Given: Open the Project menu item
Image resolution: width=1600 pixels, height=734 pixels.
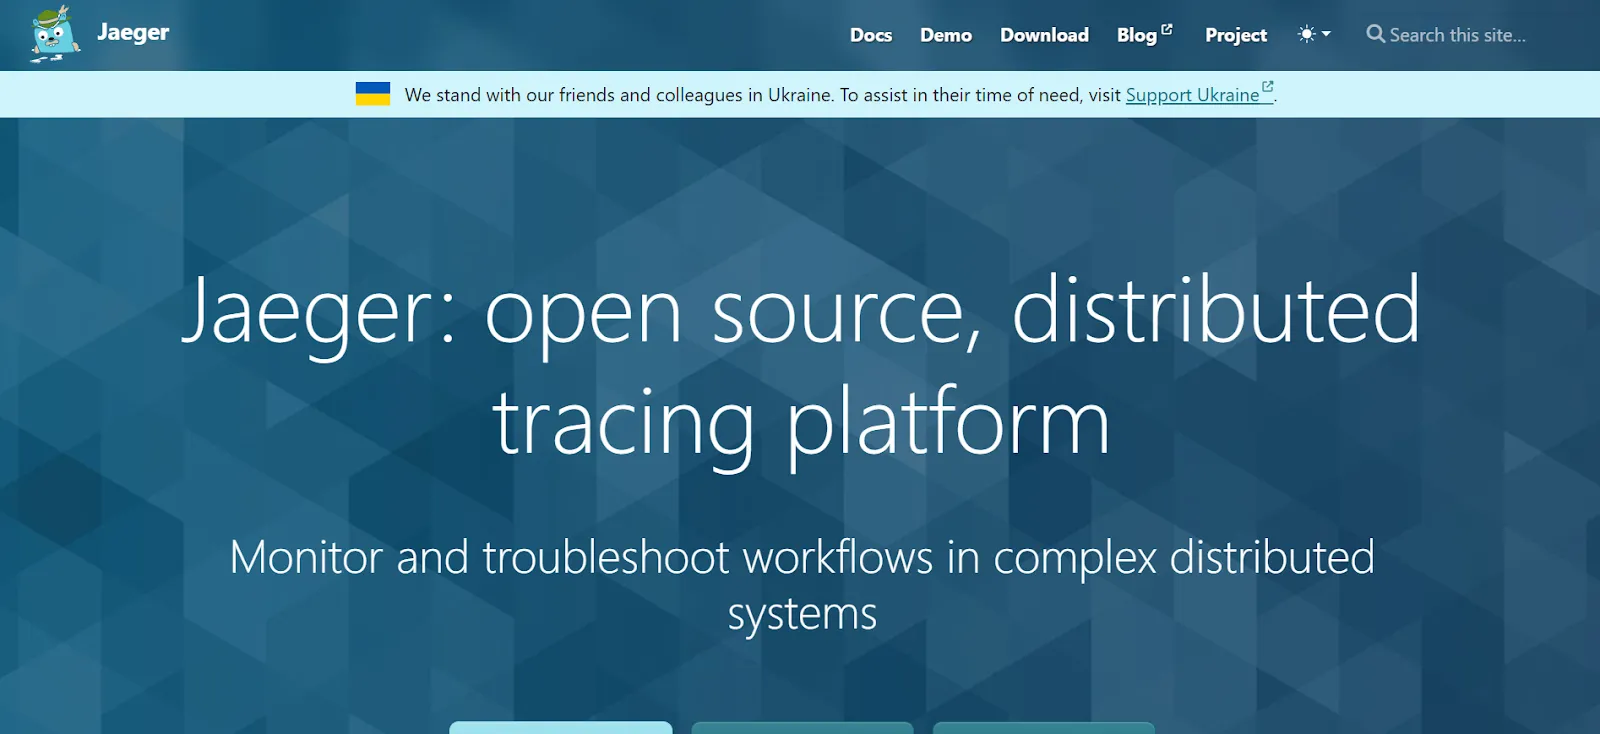Looking at the screenshot, I should coord(1236,35).
